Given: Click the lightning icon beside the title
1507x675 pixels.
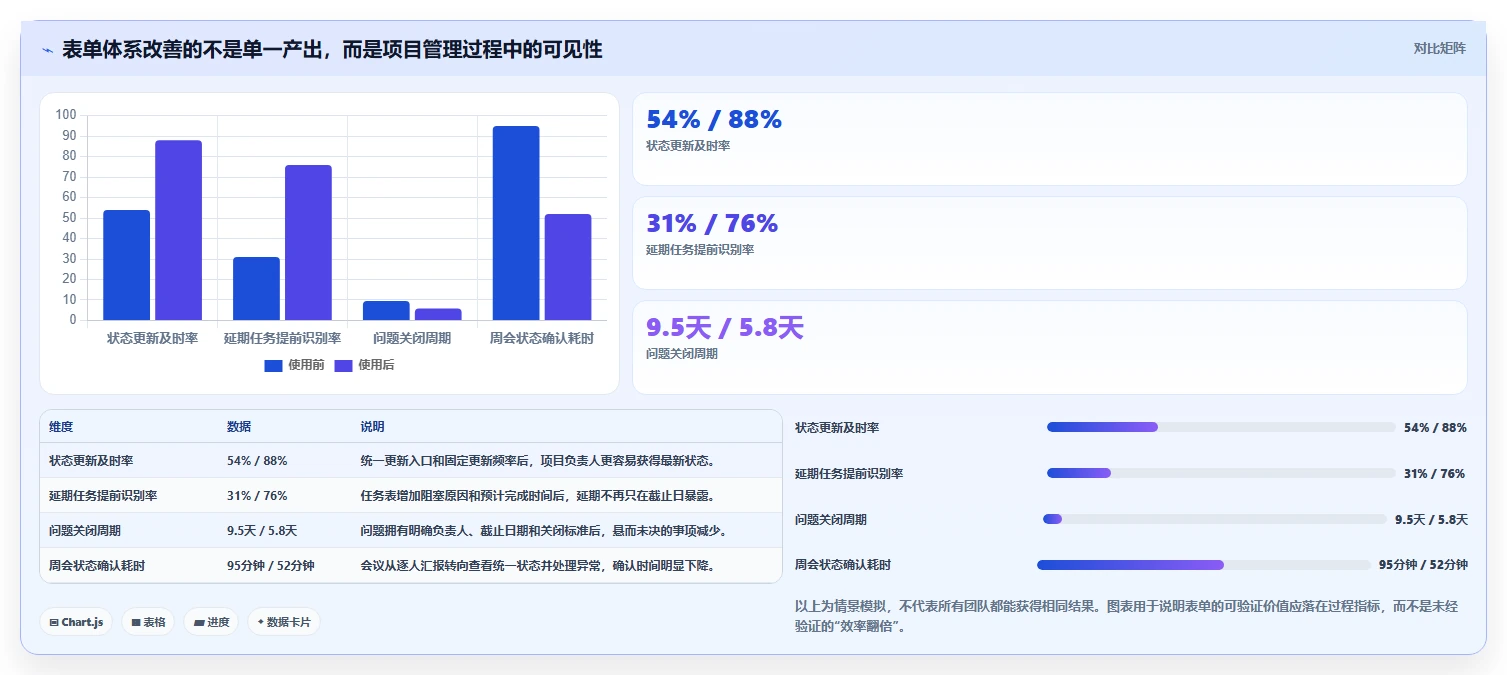Looking at the screenshot, I should 47,50.
